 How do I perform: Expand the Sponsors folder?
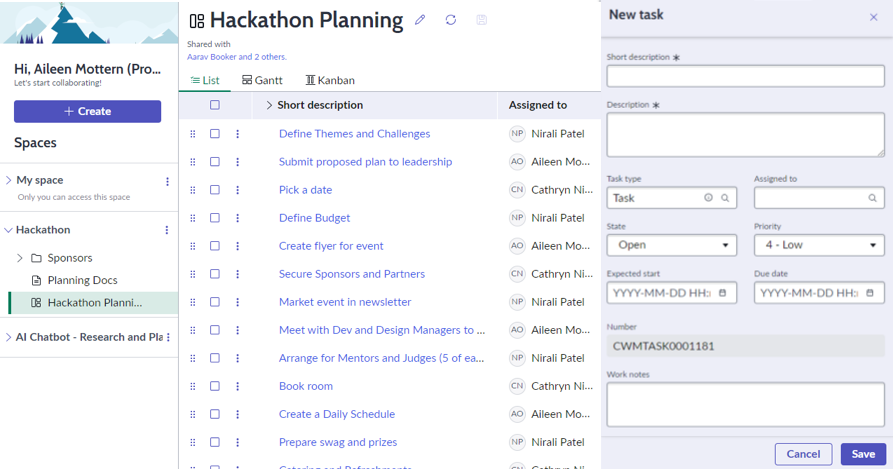pyautogui.click(x=20, y=258)
